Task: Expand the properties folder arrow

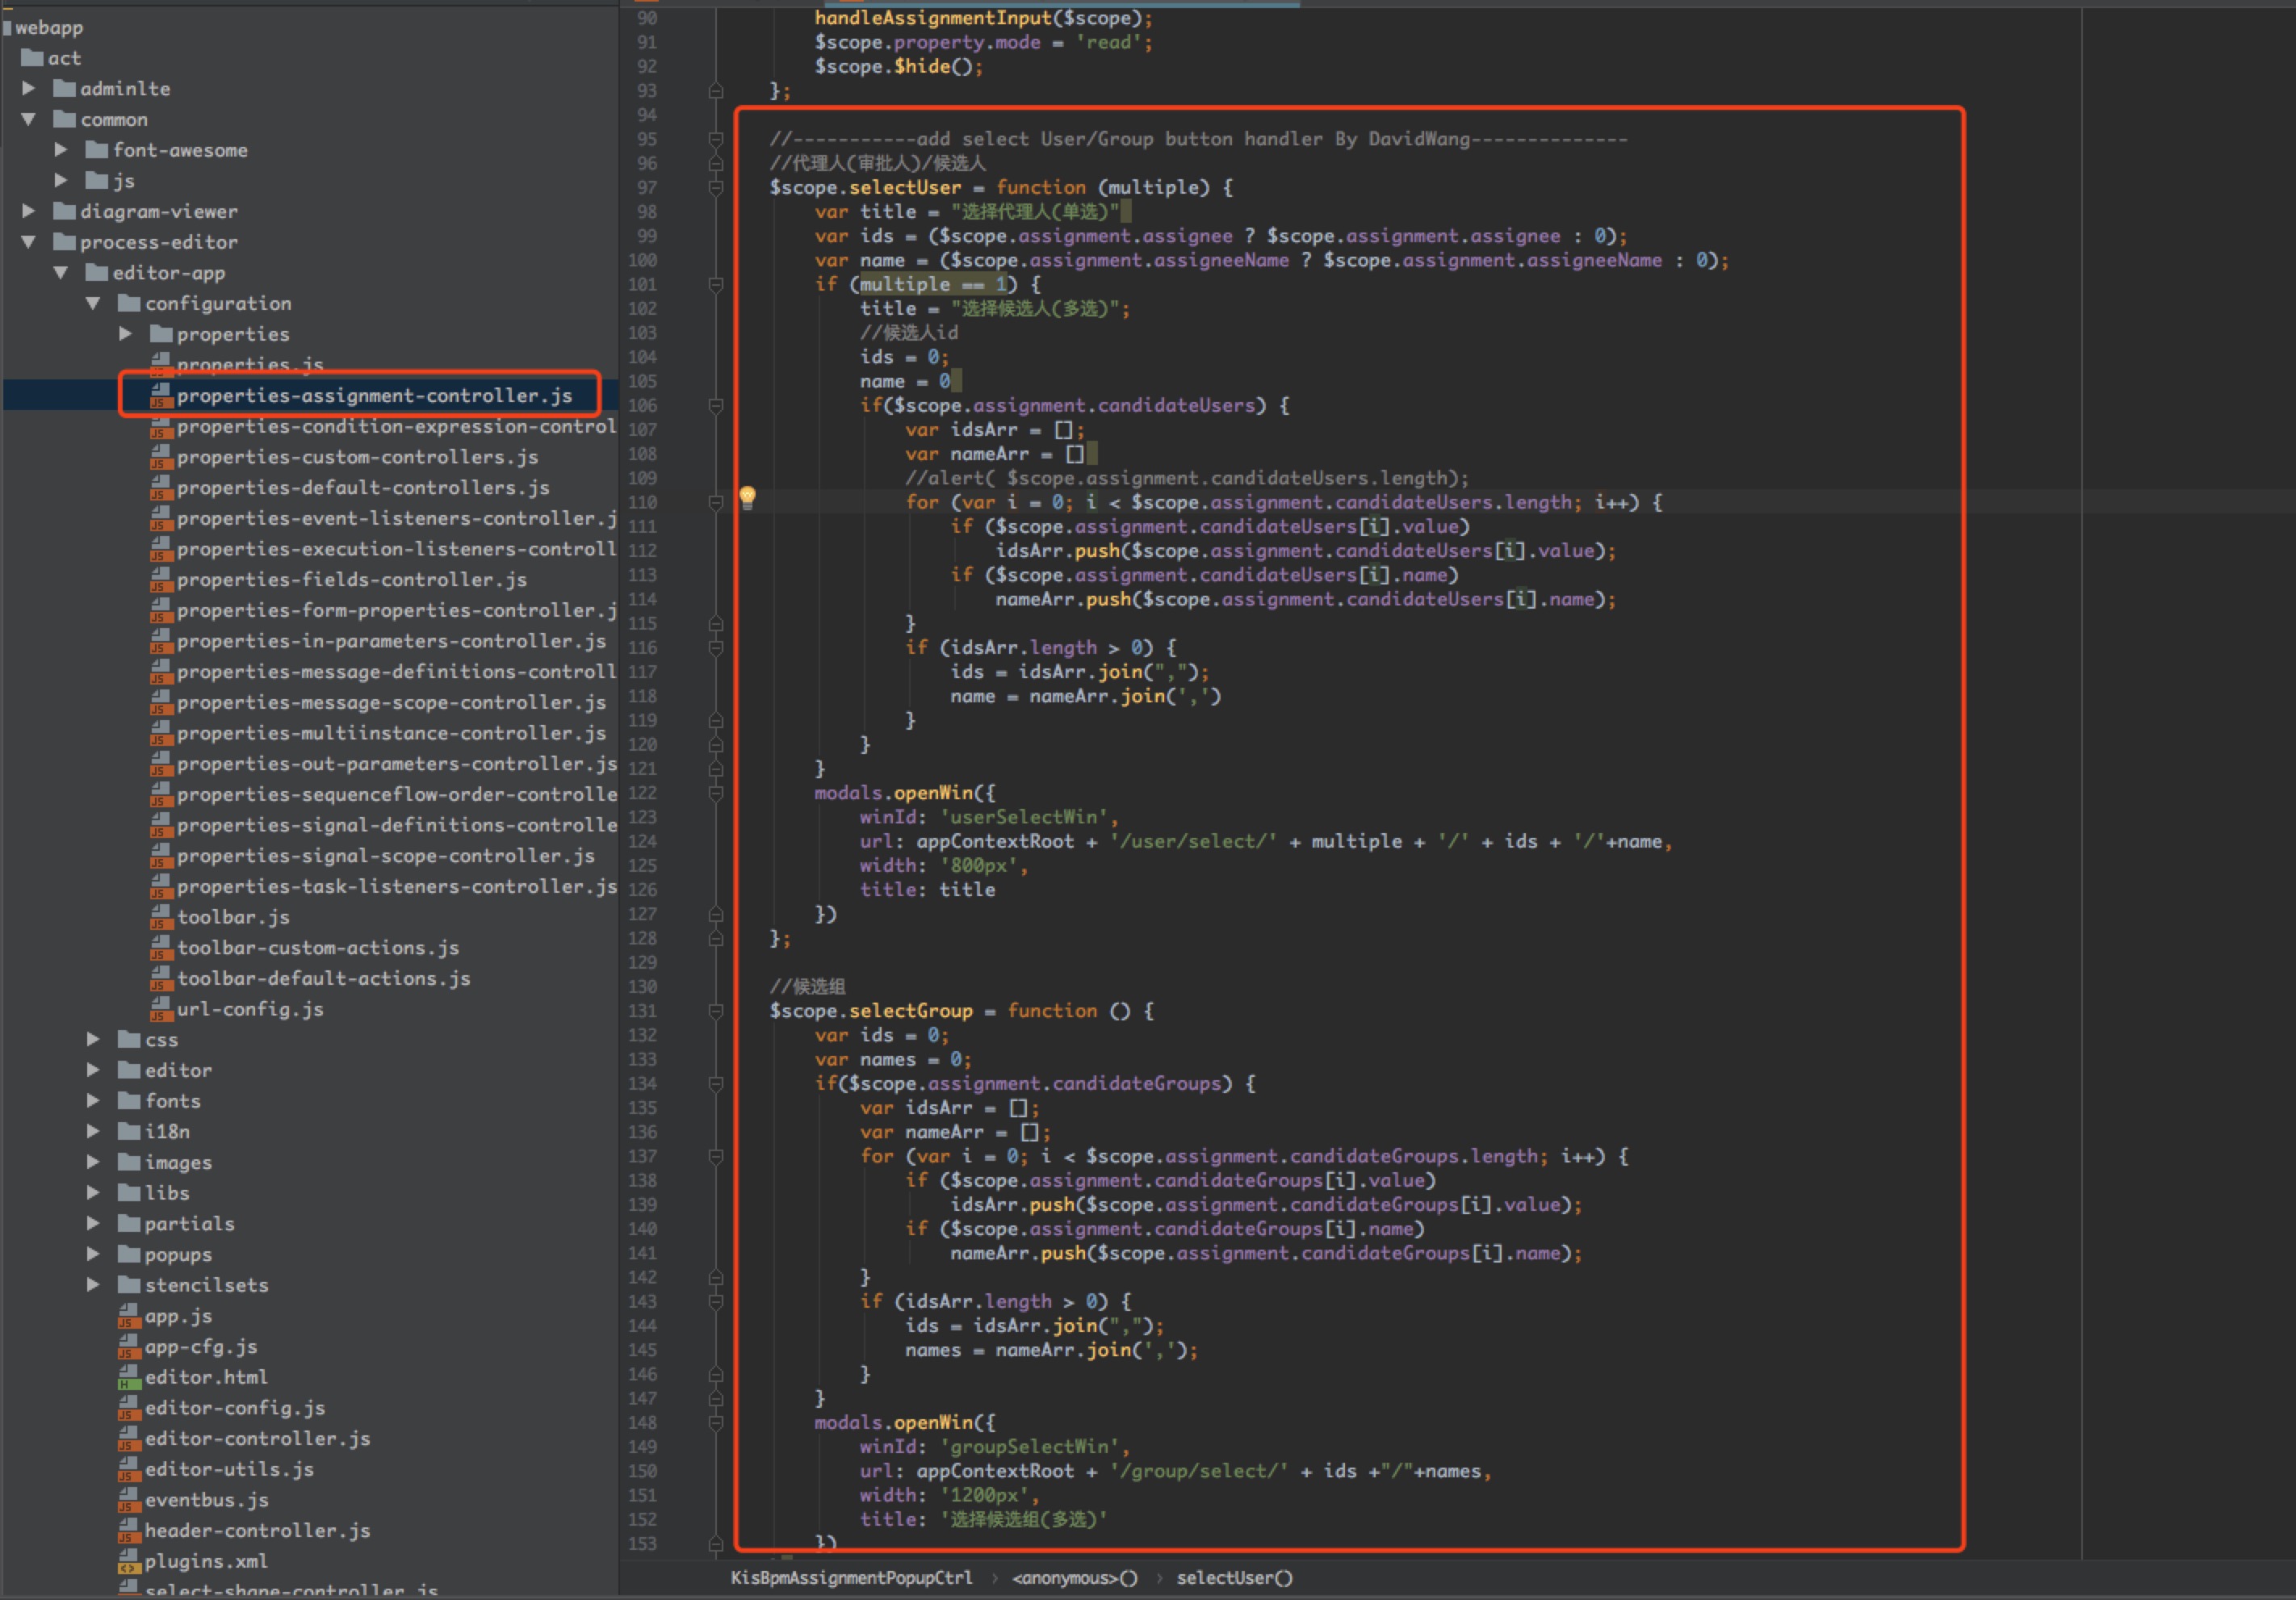Action: tap(125, 333)
